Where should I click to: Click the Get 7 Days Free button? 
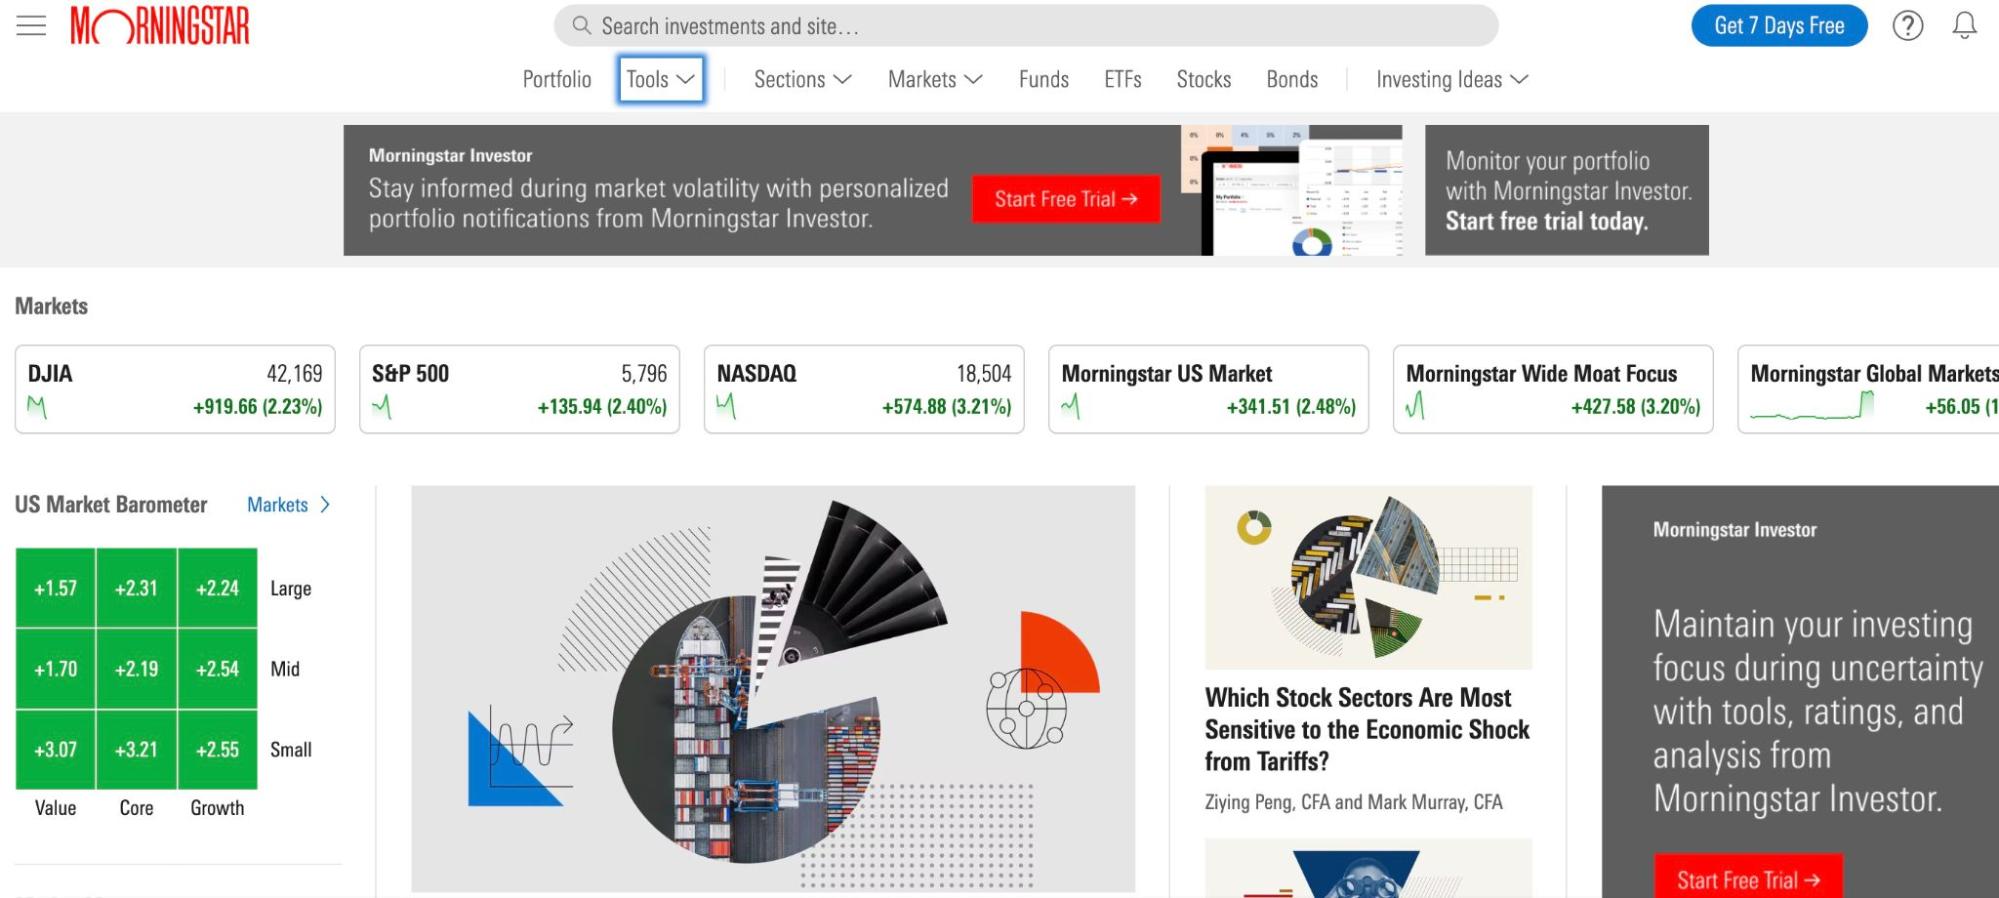click(1779, 26)
